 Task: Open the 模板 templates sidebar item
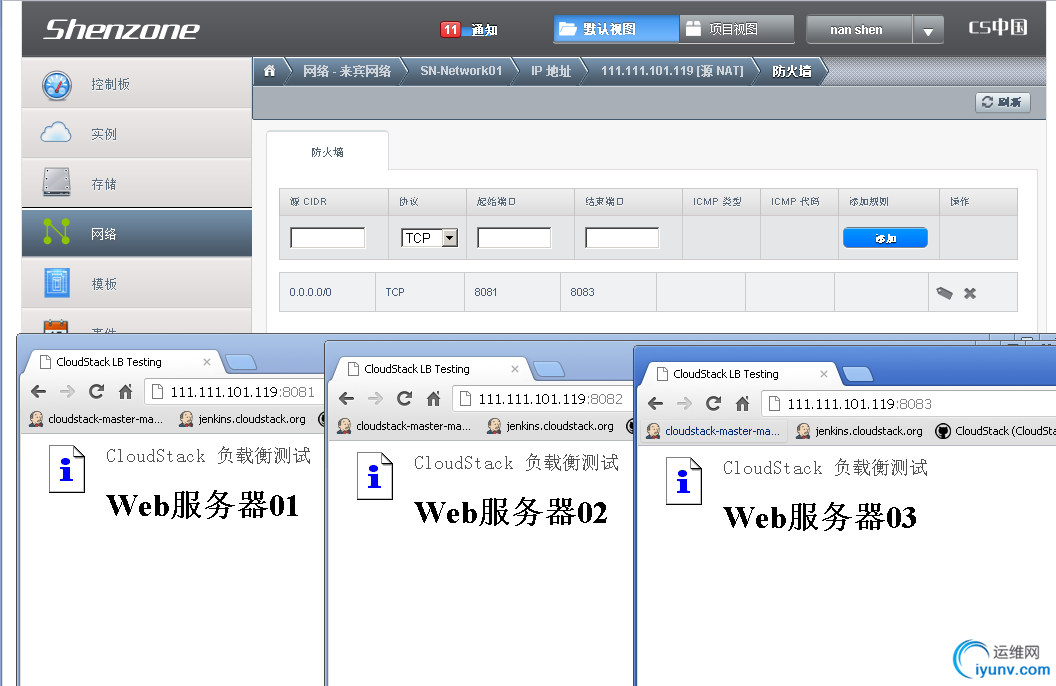click(x=137, y=283)
